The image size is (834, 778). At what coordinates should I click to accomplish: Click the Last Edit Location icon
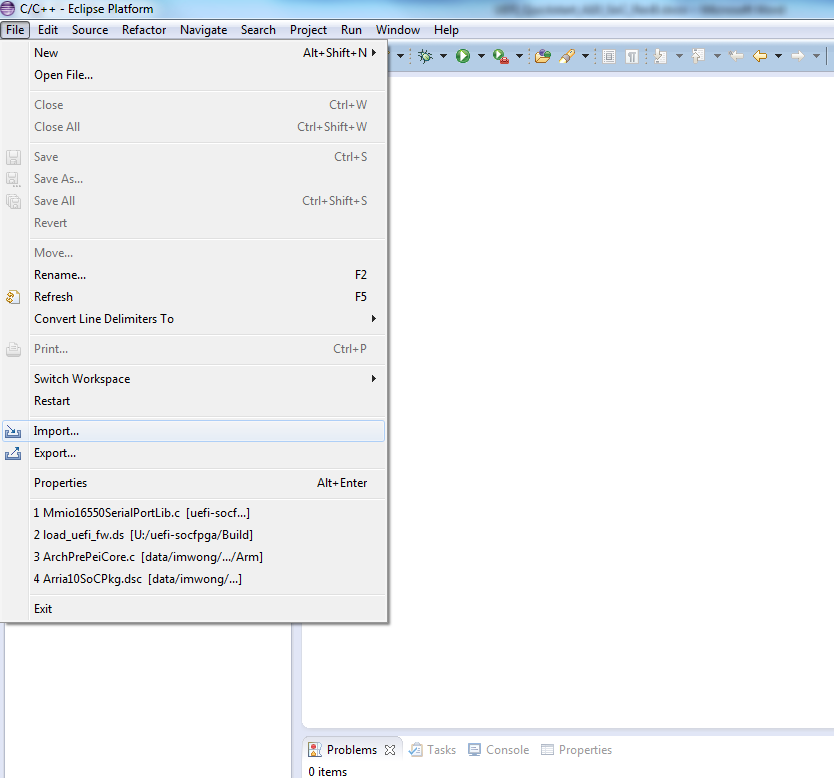[x=736, y=56]
